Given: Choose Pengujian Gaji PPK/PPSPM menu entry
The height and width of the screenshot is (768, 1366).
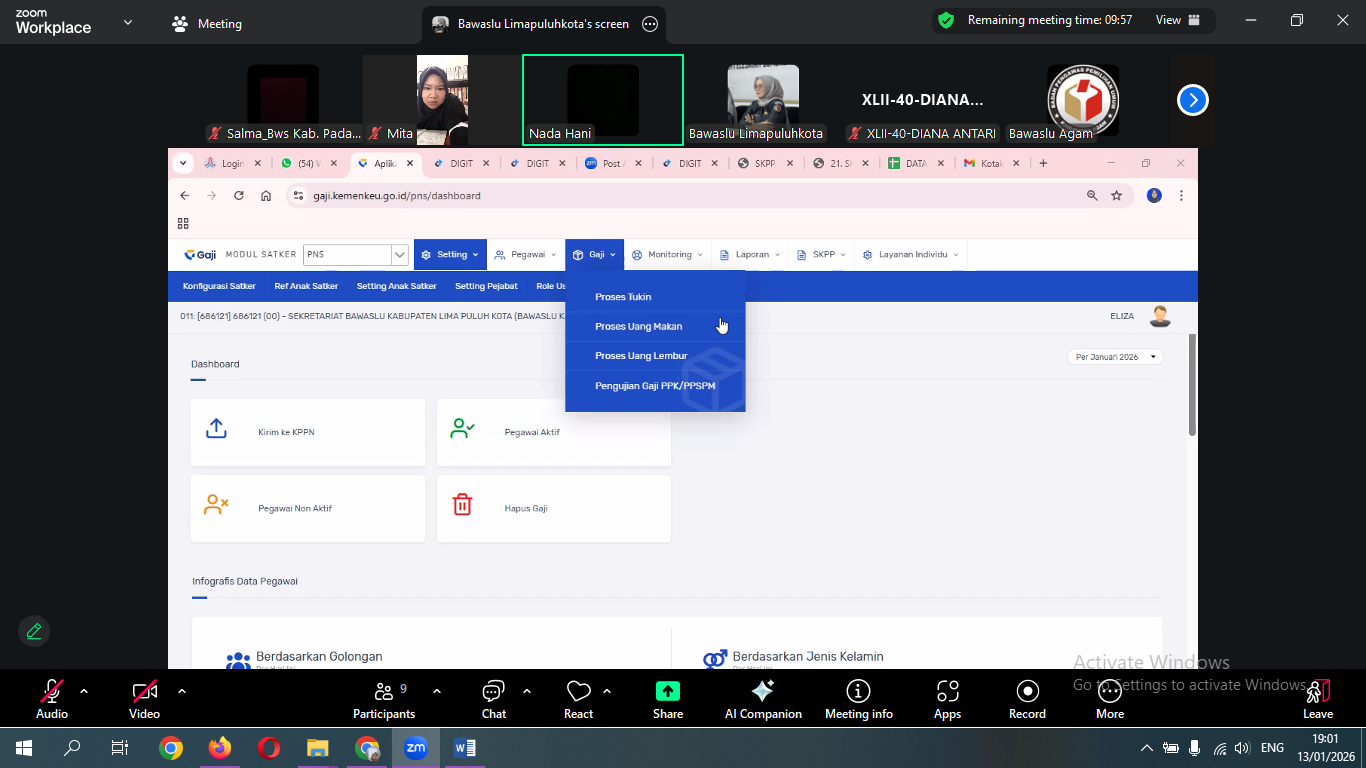Looking at the screenshot, I should (x=655, y=386).
